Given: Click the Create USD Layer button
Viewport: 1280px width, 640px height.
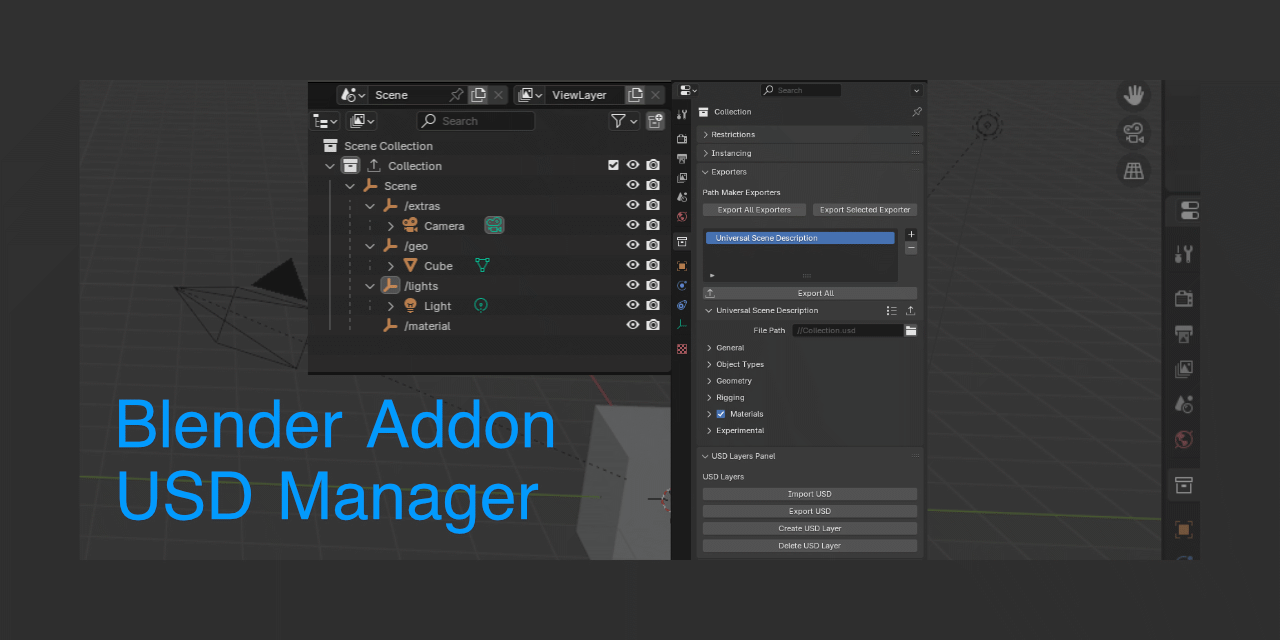Looking at the screenshot, I should [810, 528].
